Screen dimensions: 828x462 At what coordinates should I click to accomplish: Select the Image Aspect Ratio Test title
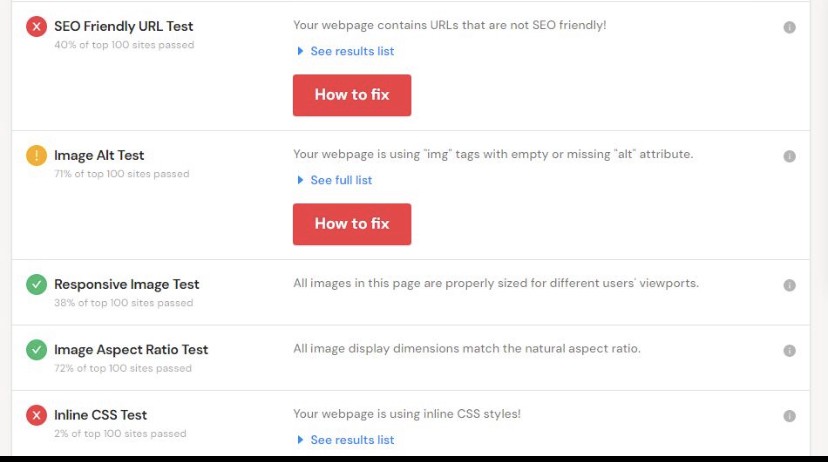(131, 350)
